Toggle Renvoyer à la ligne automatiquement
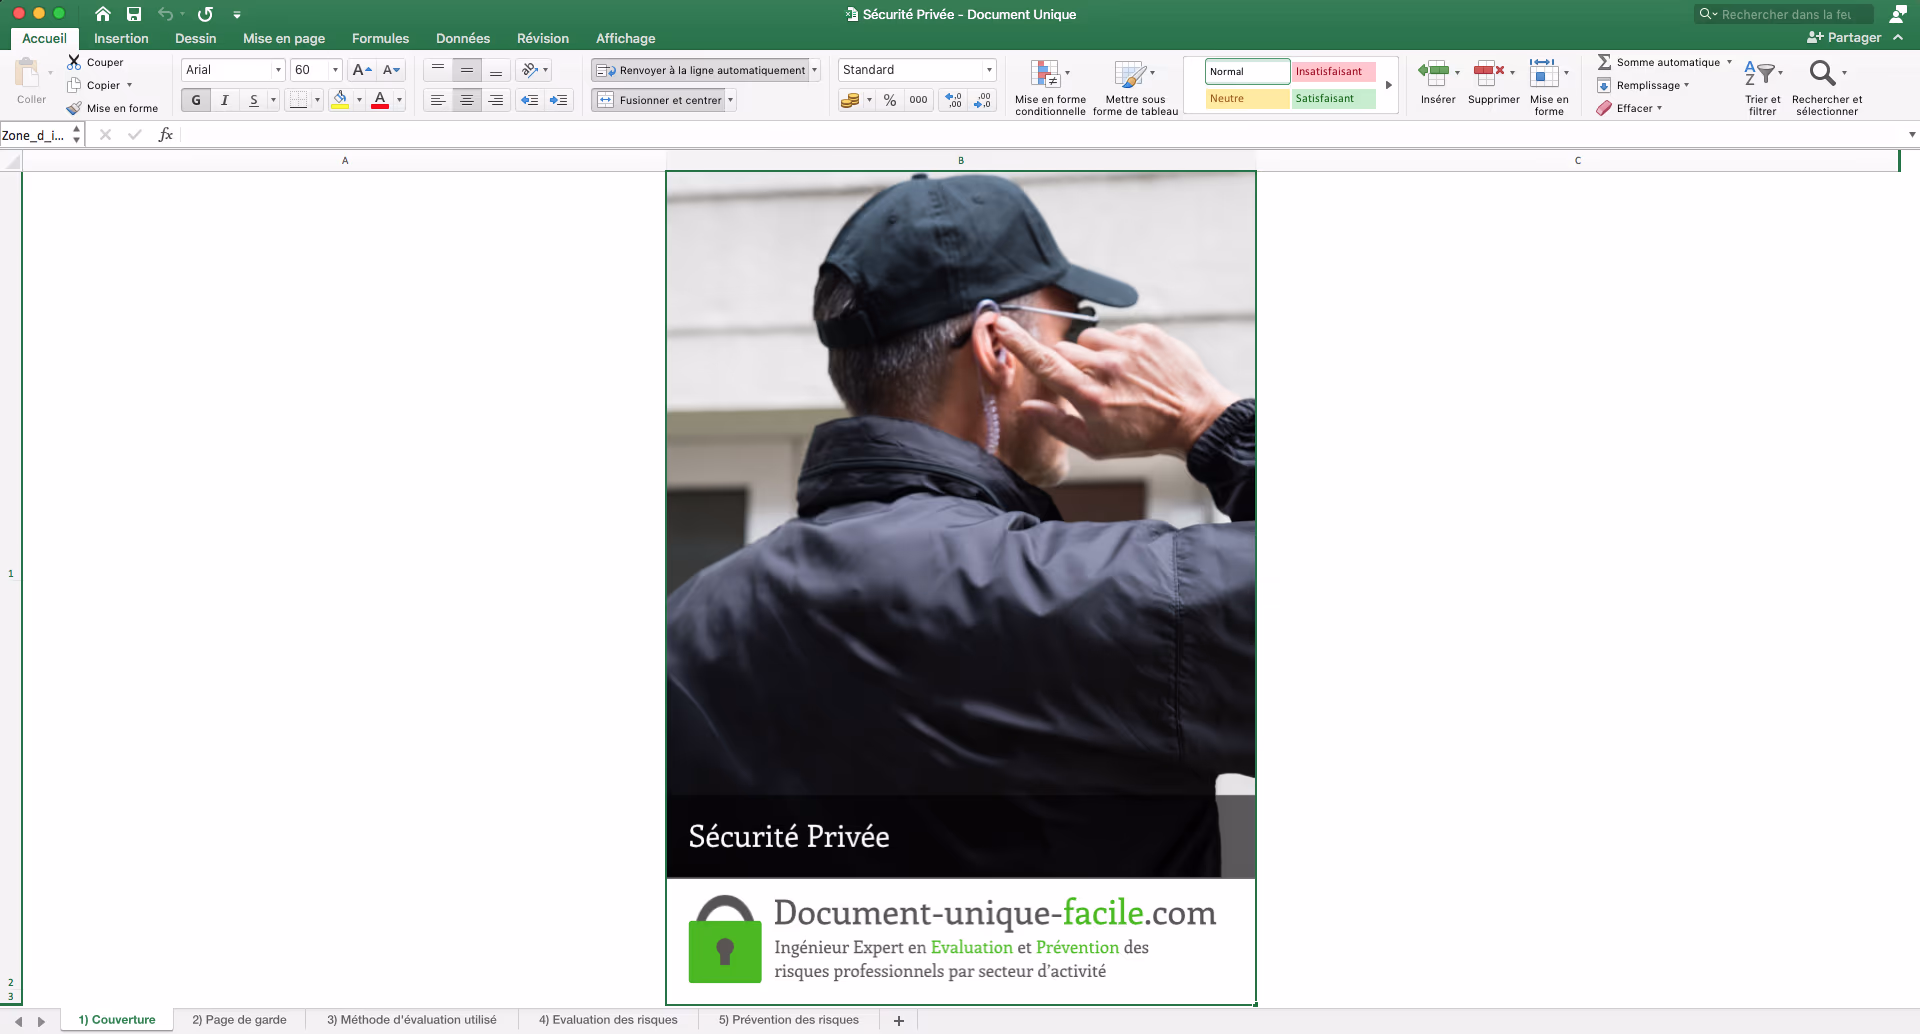The height and width of the screenshot is (1034, 1920). click(x=700, y=70)
